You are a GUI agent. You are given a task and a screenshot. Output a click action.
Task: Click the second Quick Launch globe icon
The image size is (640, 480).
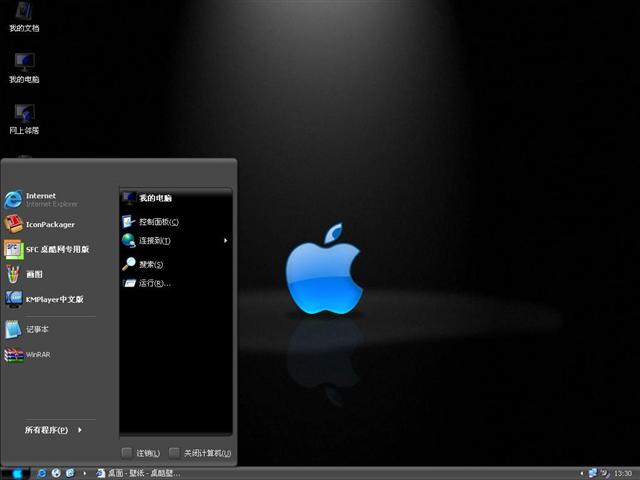[x=56, y=473]
